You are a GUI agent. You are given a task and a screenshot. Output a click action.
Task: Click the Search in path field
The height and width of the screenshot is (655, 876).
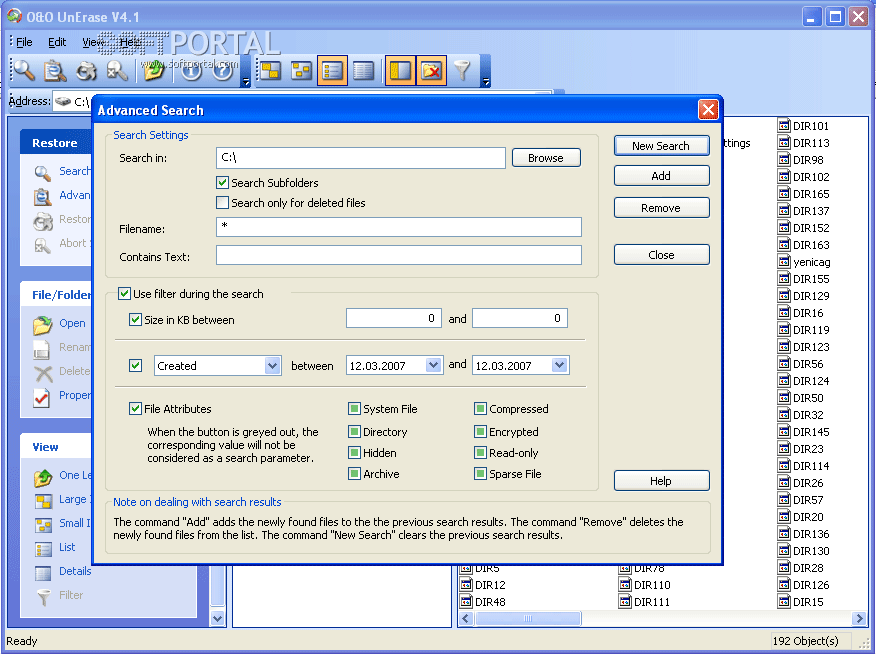(361, 158)
